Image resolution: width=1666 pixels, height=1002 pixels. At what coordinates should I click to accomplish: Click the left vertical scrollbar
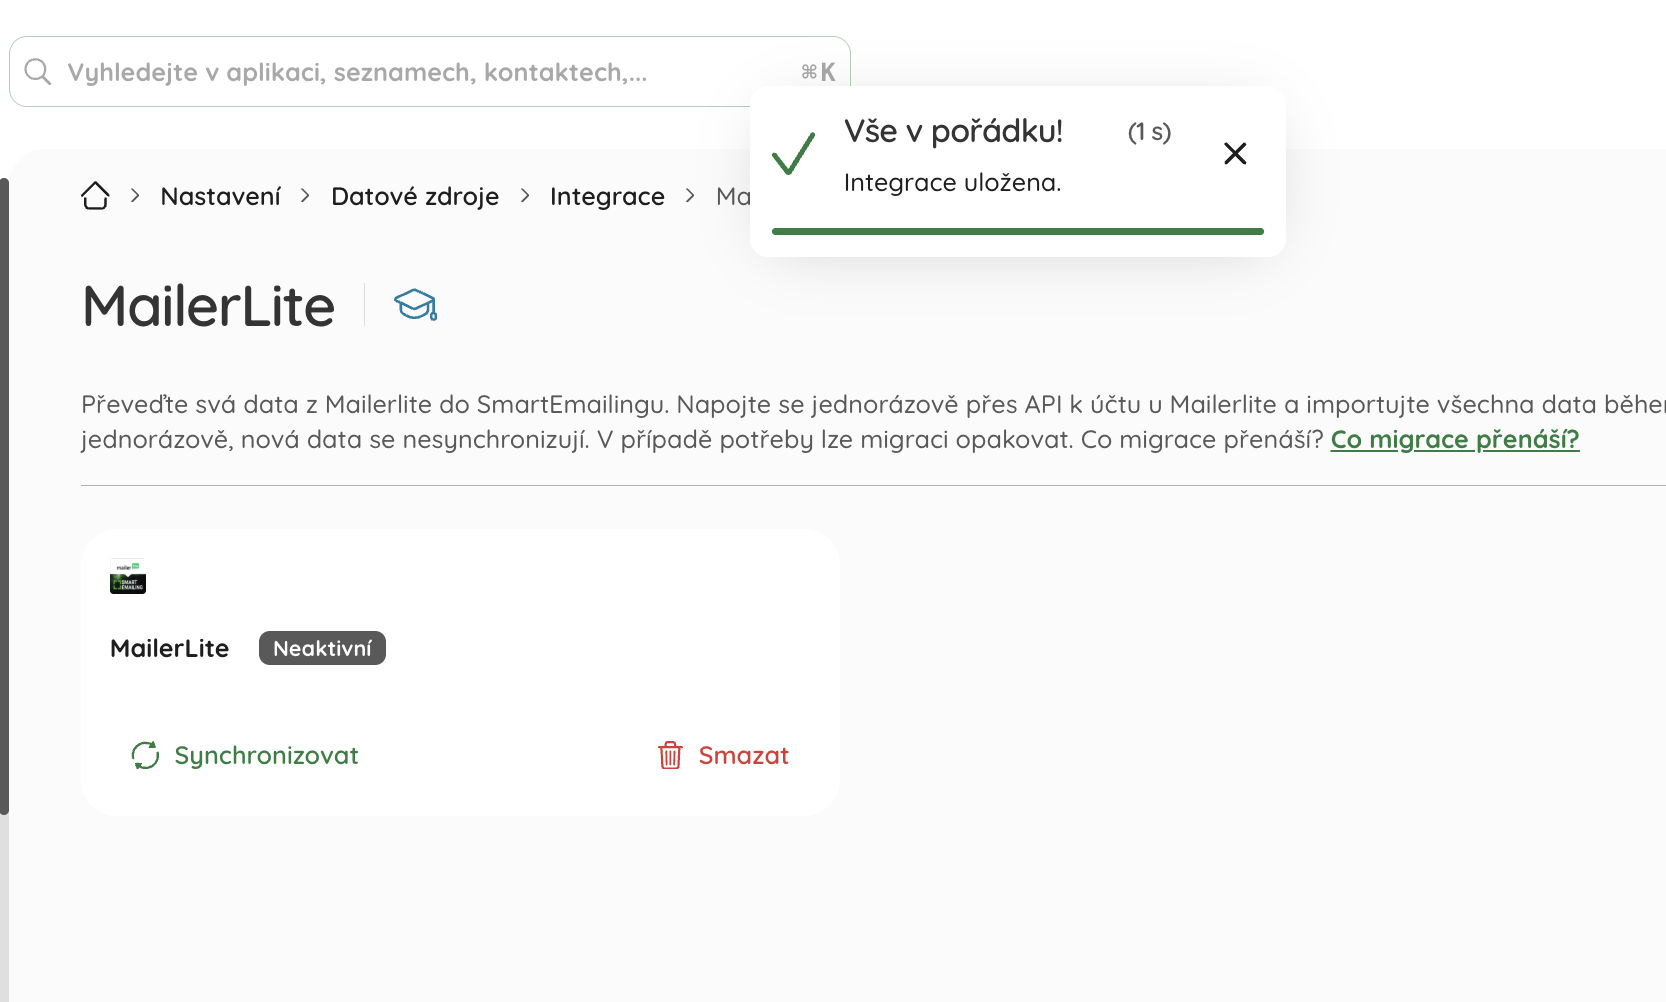click(4, 496)
